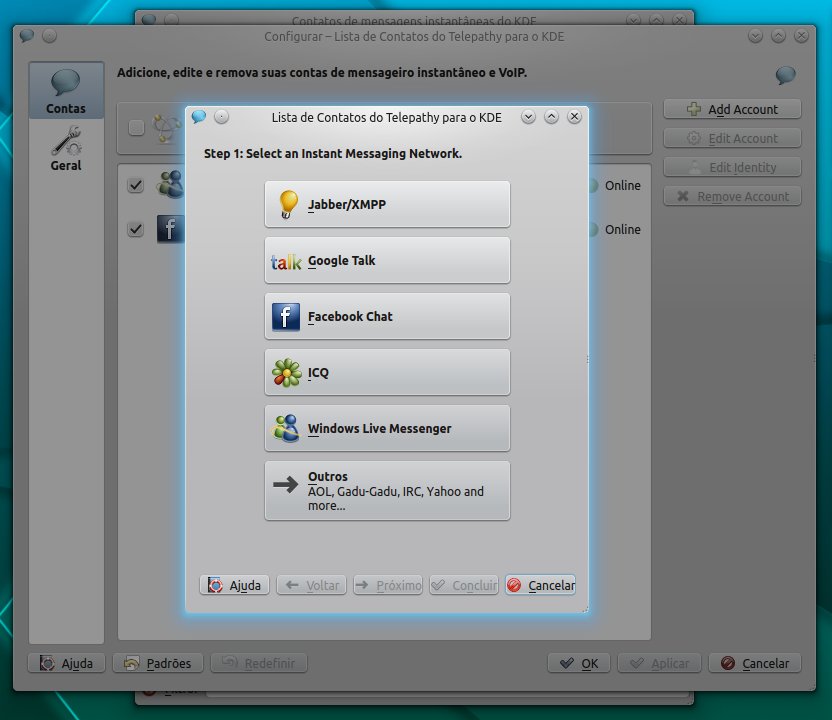Toggle the Messenger account checkbox
The image size is (832, 720).
click(136, 185)
